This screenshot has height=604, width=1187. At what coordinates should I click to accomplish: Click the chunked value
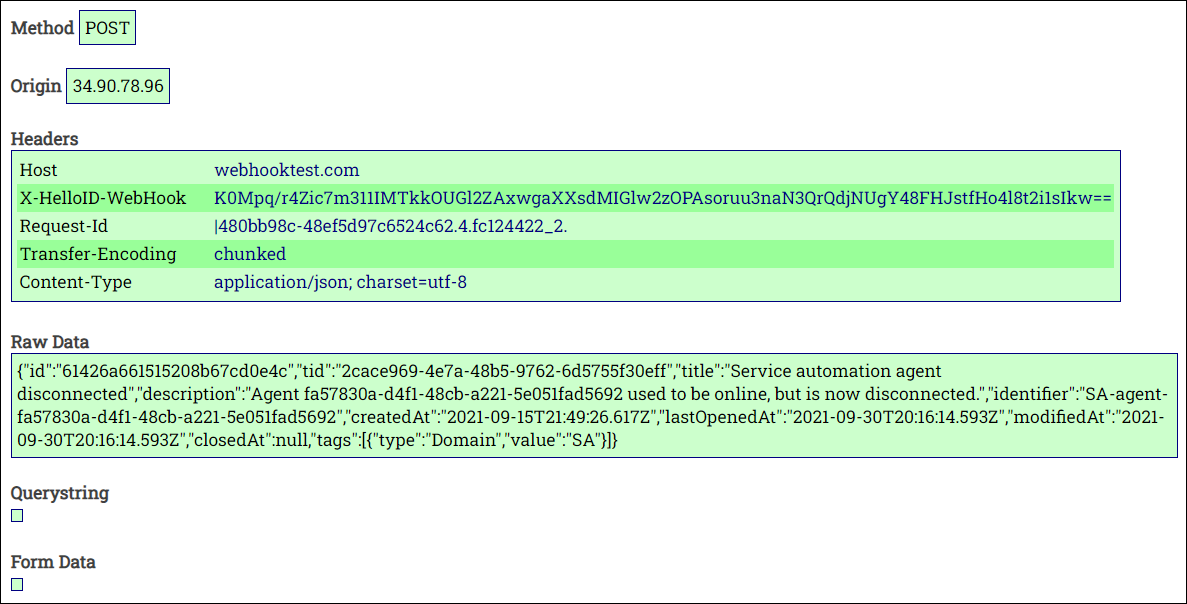pyautogui.click(x=250, y=254)
